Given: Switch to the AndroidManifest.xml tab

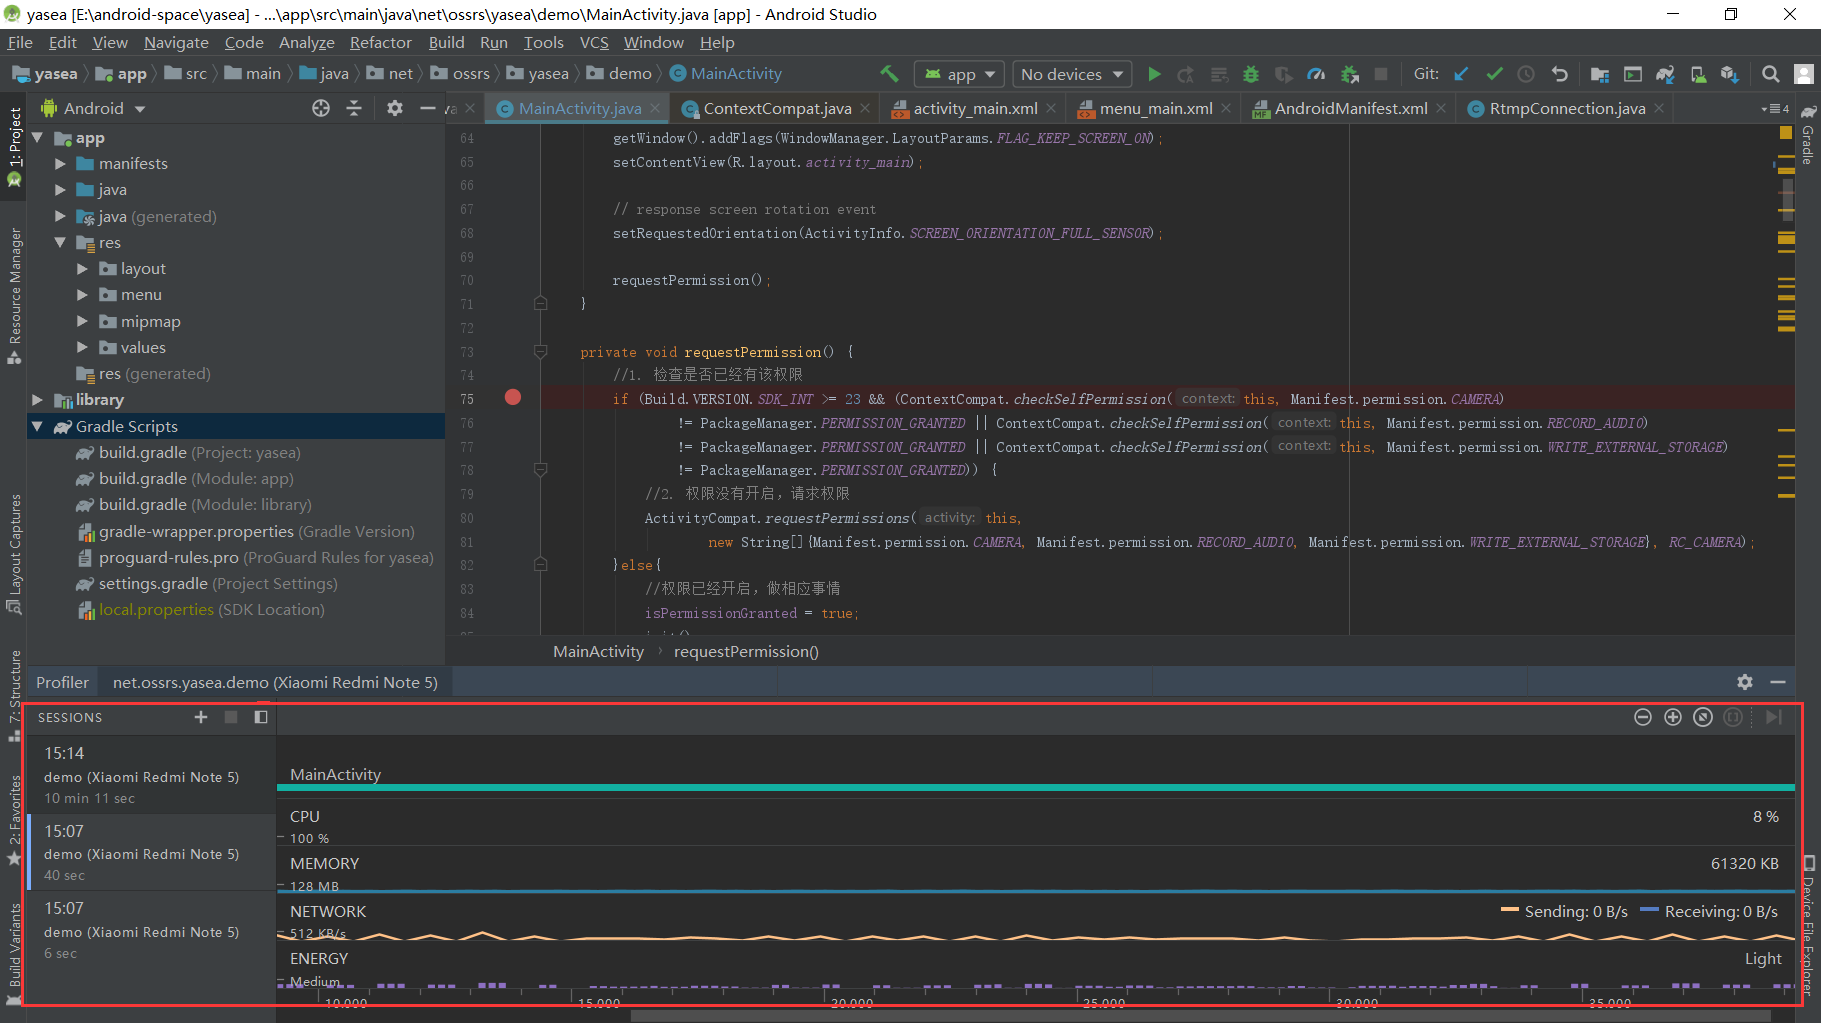Looking at the screenshot, I should coord(1349,108).
